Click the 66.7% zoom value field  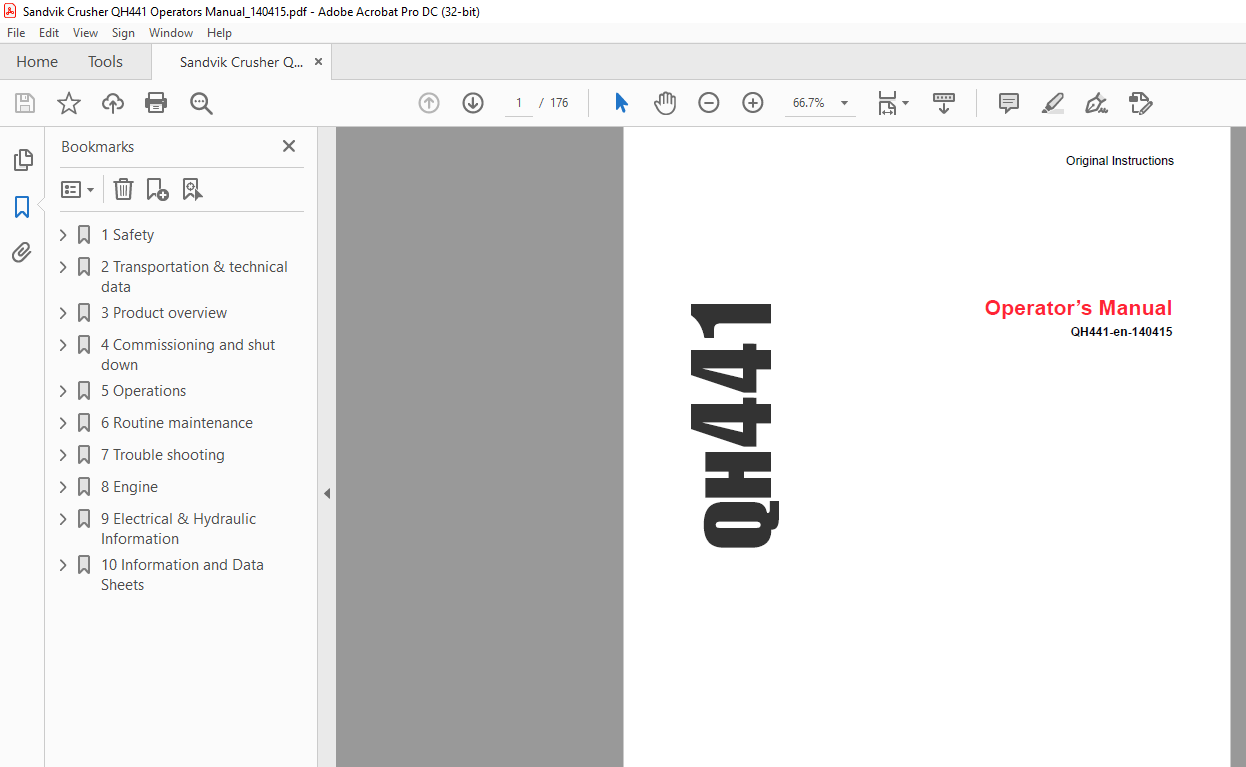pyautogui.click(x=808, y=103)
